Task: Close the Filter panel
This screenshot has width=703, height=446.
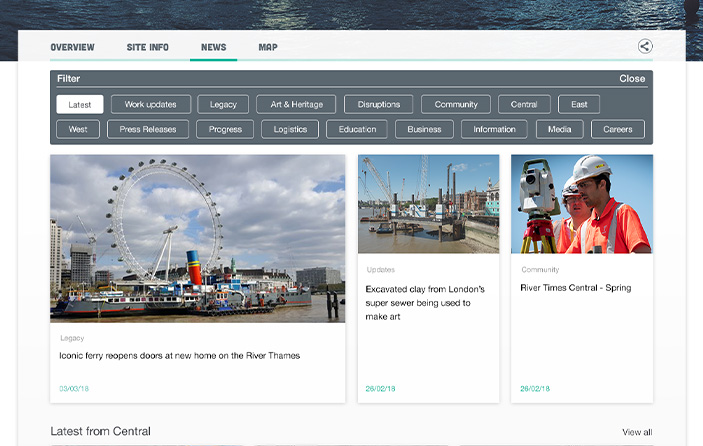Action: (x=632, y=79)
